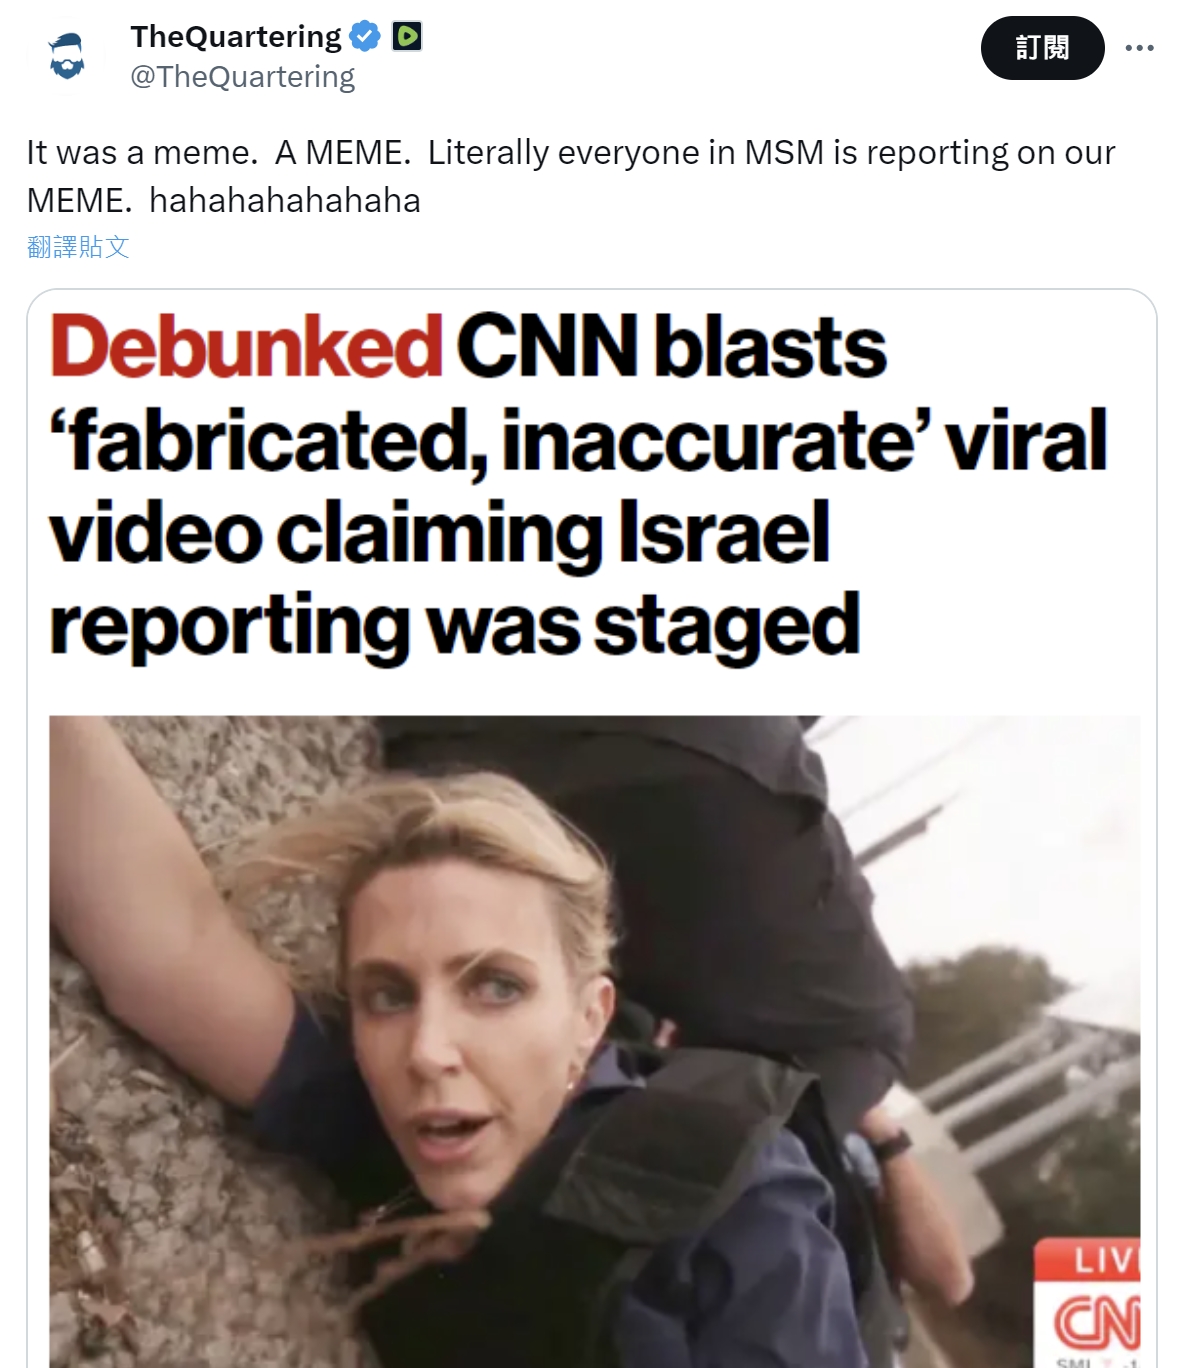Image resolution: width=1182 pixels, height=1368 pixels.
Task: Click the word hahahahahahaha in tweet
Action: coord(285,200)
